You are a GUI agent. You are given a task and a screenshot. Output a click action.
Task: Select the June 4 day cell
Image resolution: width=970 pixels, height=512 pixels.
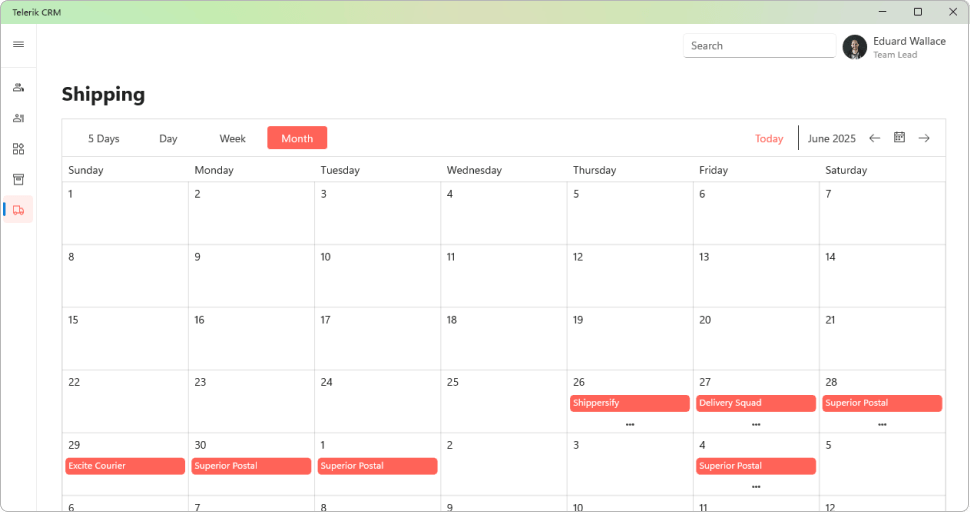[x=504, y=213]
